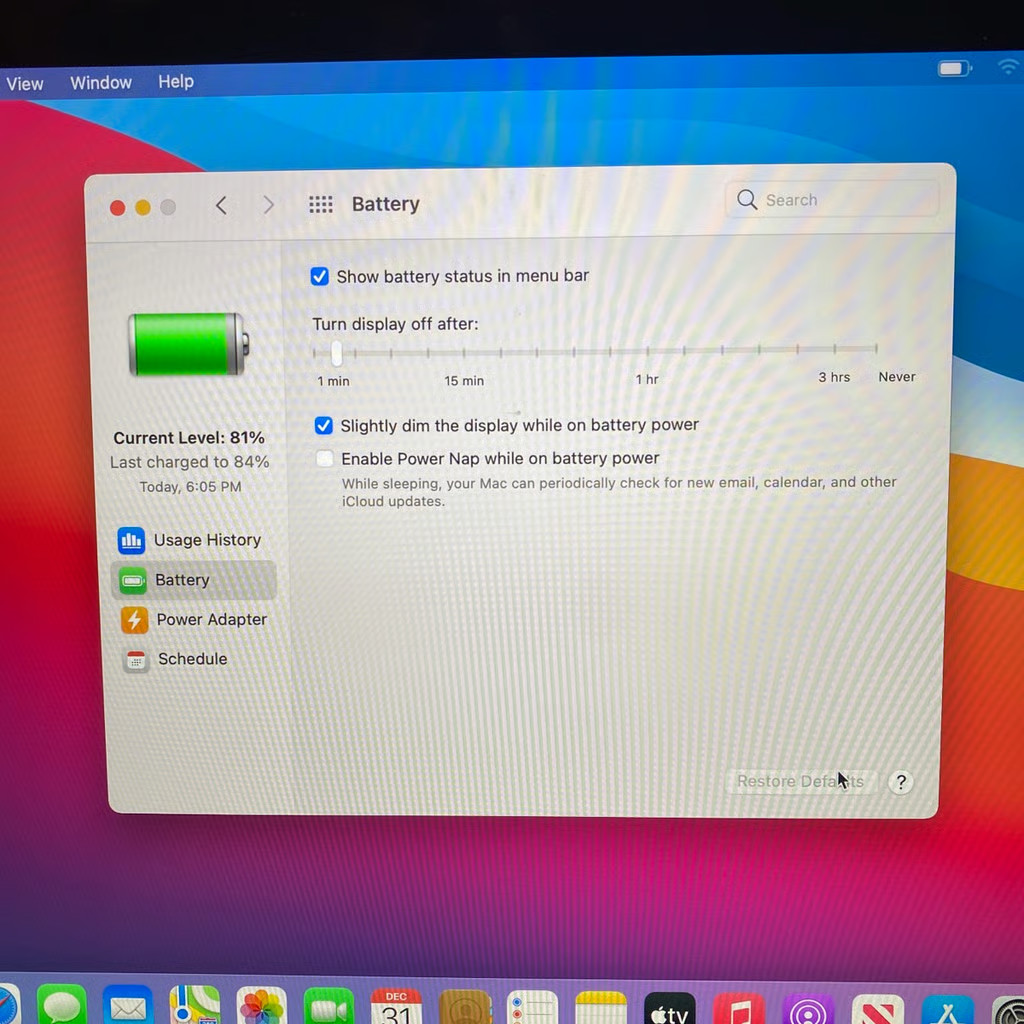Open News from the Dock
Viewport: 1024px width, 1024px height.
[878, 1011]
